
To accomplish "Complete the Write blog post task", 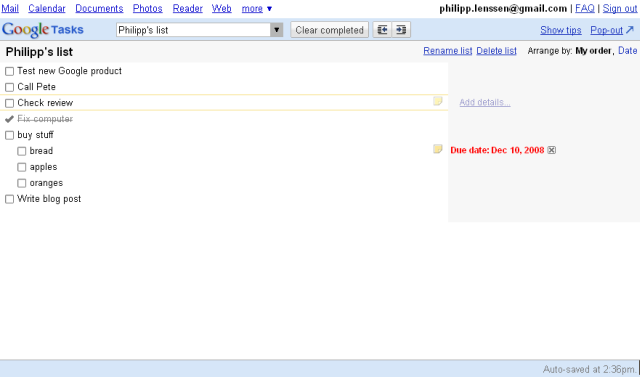I will [9, 199].
